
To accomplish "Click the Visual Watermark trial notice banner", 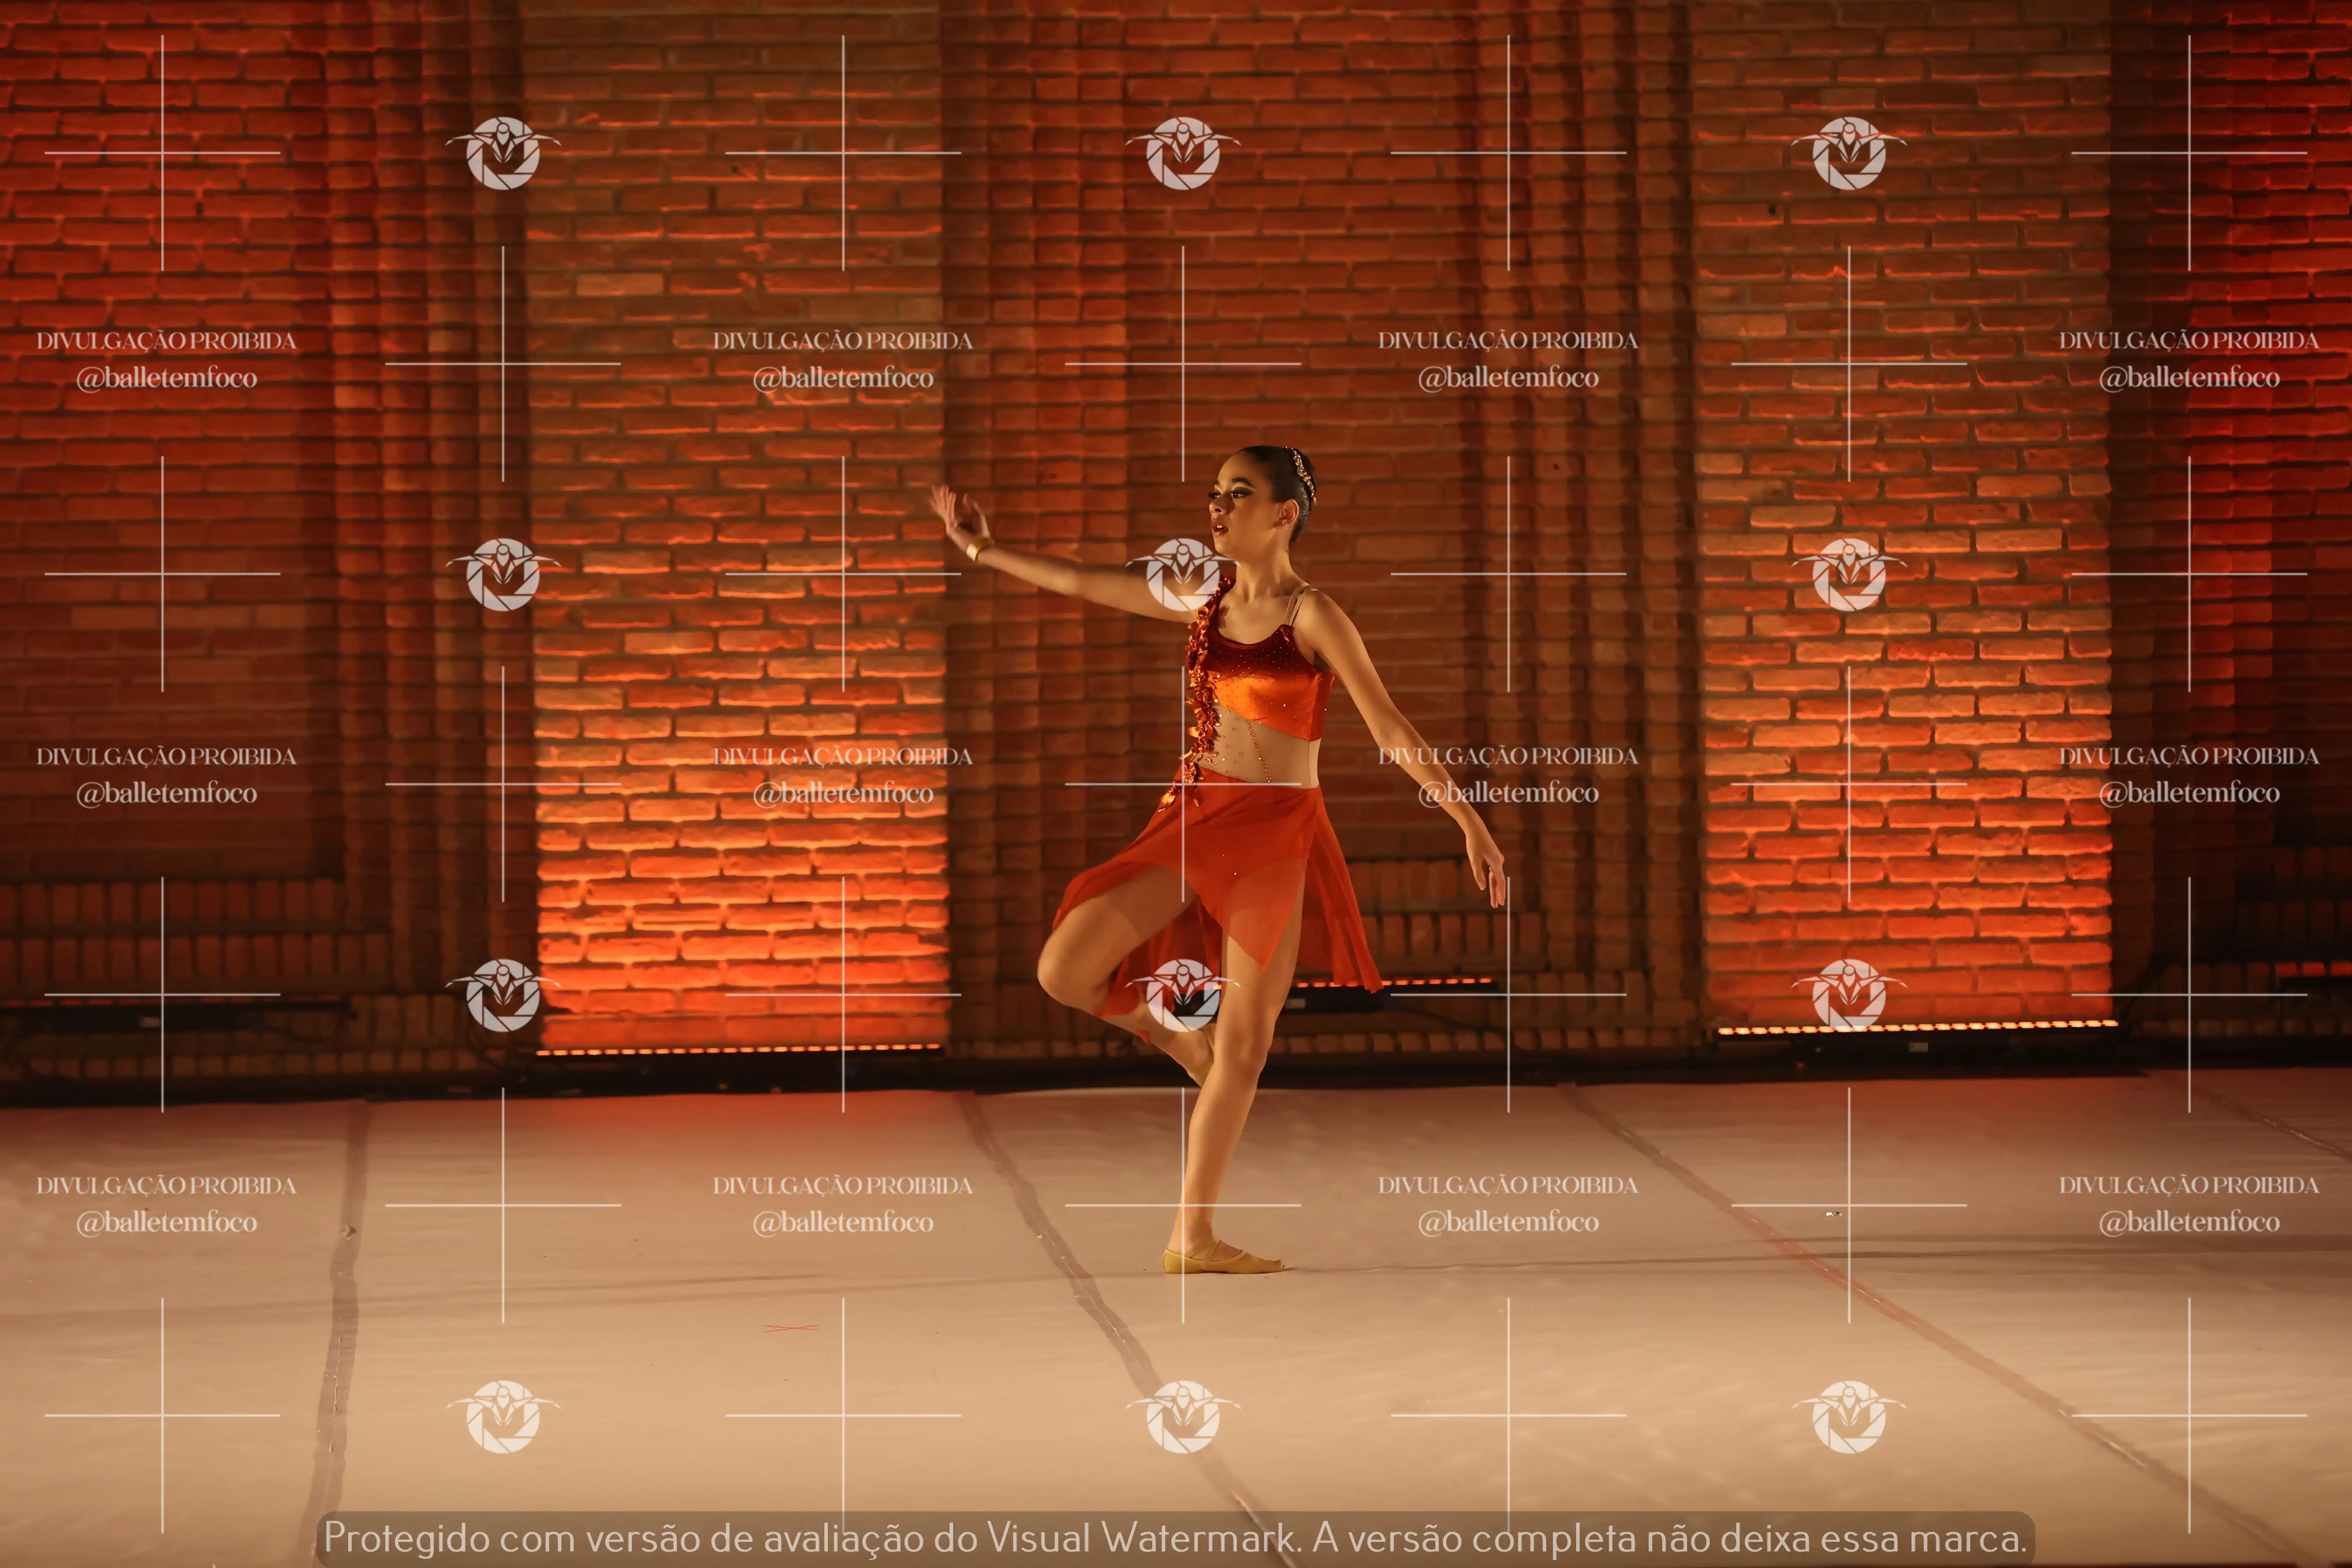I will (x=1175, y=1538).
